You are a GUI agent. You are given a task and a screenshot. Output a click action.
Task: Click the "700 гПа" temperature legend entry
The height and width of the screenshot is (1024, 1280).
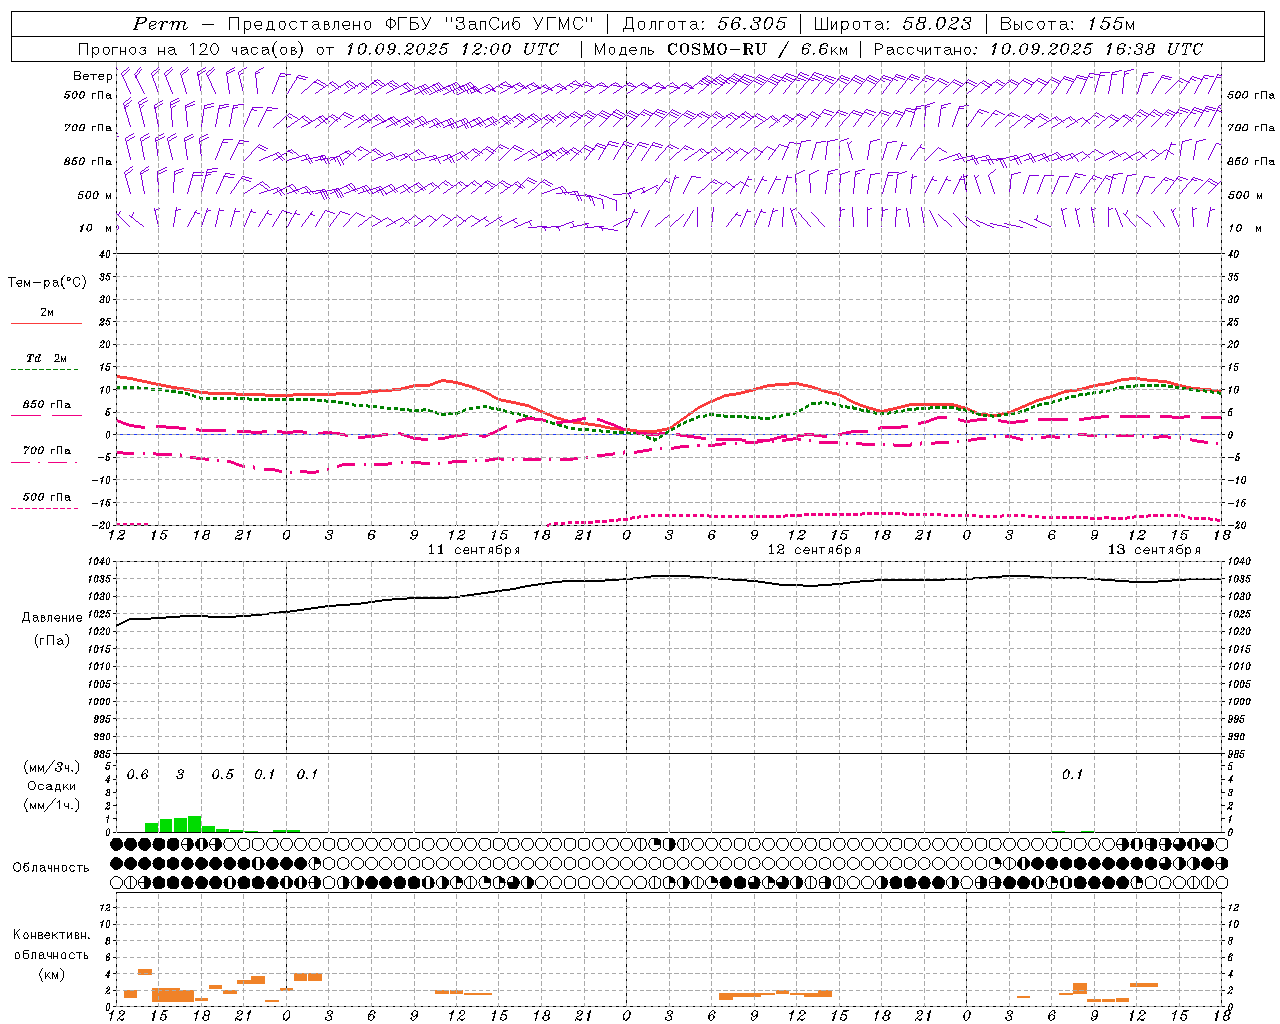[47, 450]
